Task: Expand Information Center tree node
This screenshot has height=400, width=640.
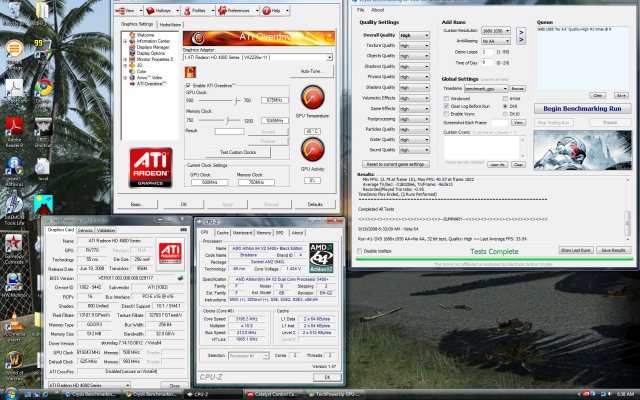Action: 125,41
